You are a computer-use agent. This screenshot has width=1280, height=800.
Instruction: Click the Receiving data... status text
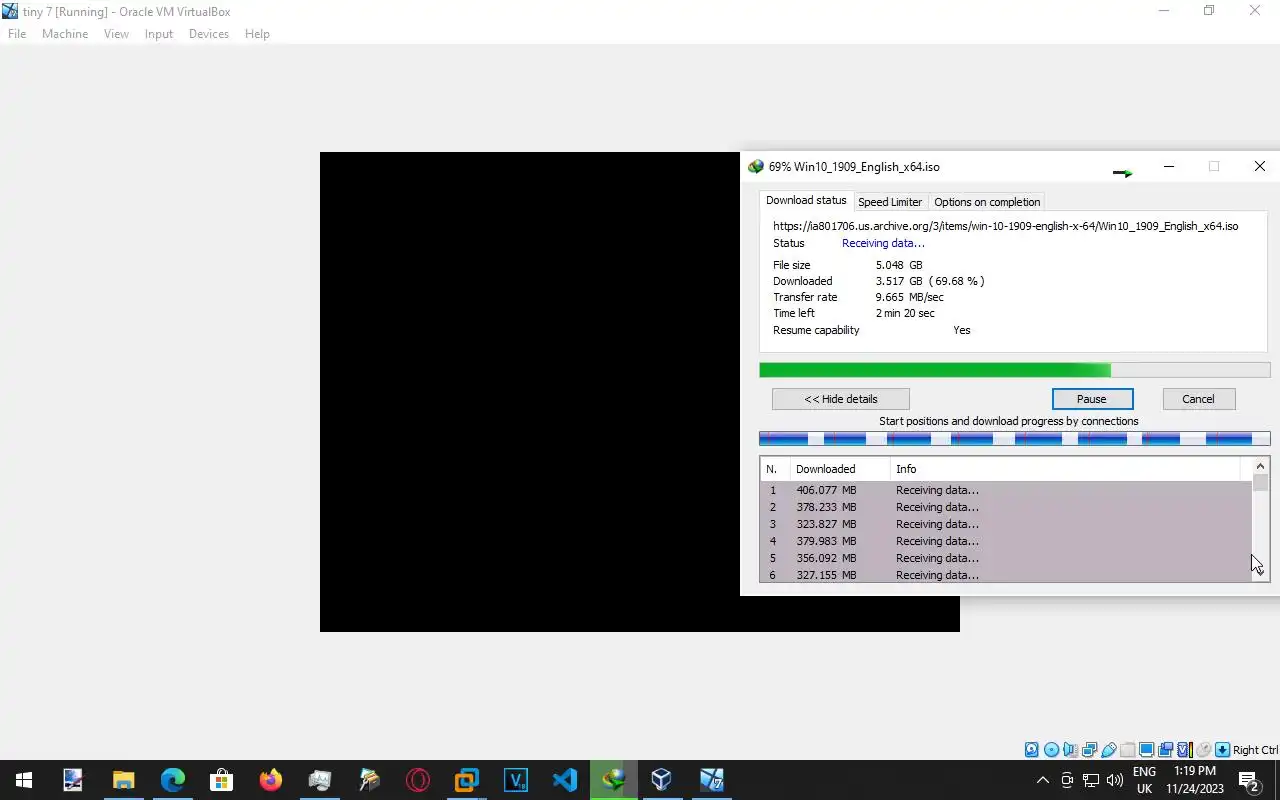(883, 243)
